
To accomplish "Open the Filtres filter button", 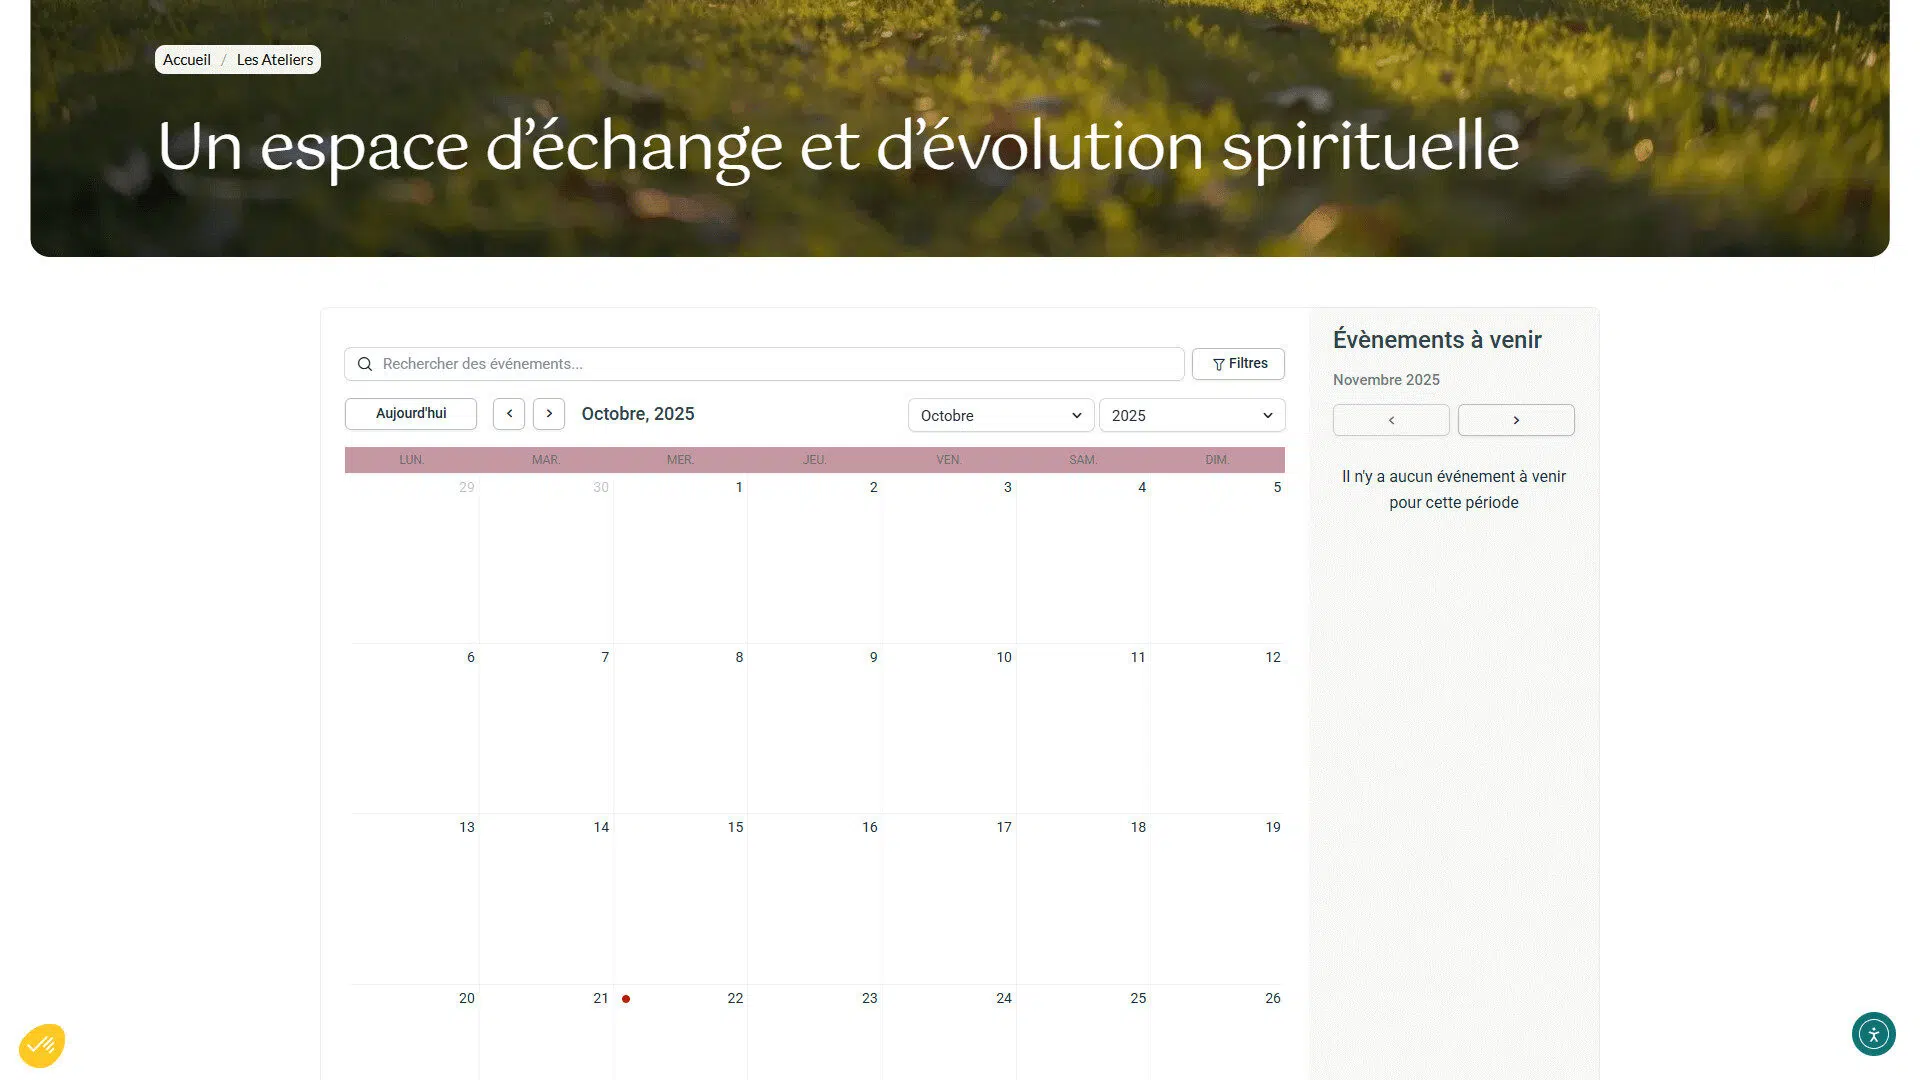I will [1238, 364].
